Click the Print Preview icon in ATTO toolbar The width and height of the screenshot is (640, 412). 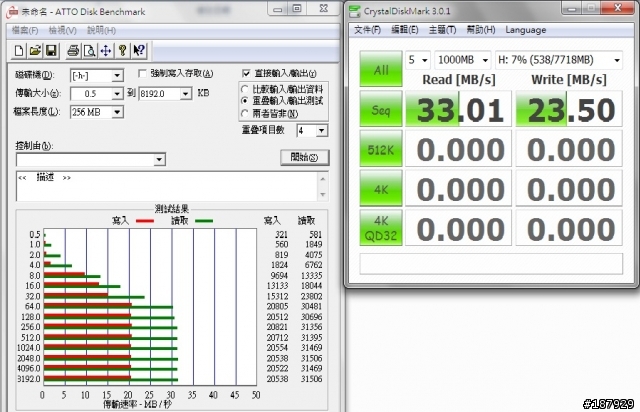coord(89,51)
